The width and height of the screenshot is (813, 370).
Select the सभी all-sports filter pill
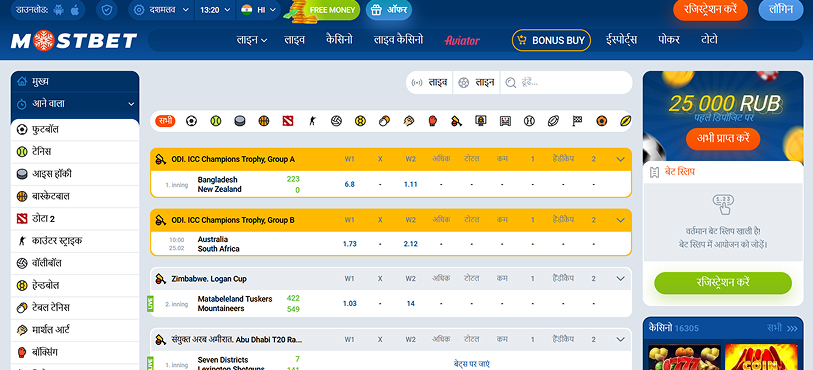[x=165, y=121]
